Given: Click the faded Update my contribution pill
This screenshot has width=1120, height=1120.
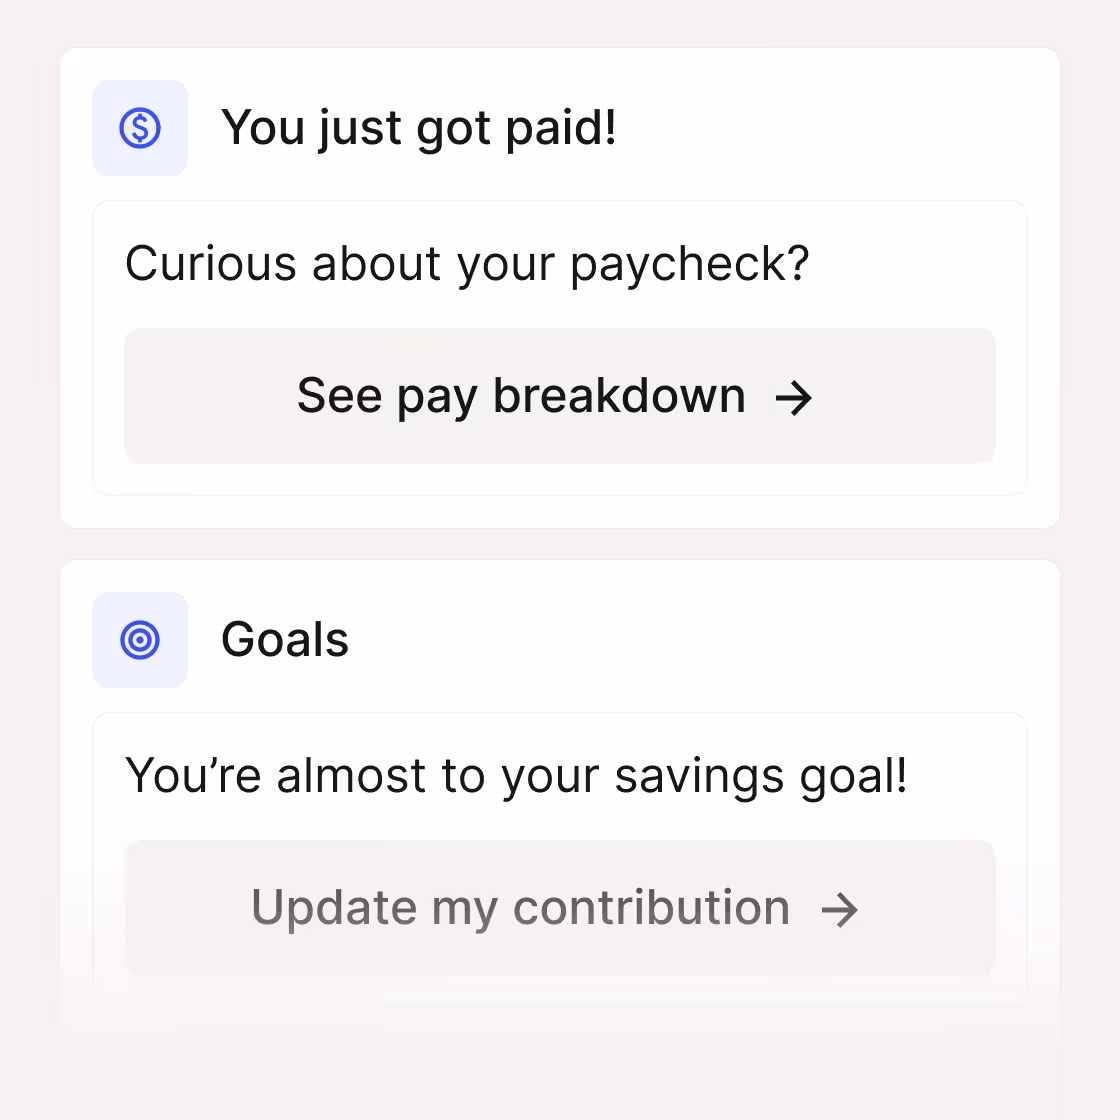Looking at the screenshot, I should click(x=560, y=908).
